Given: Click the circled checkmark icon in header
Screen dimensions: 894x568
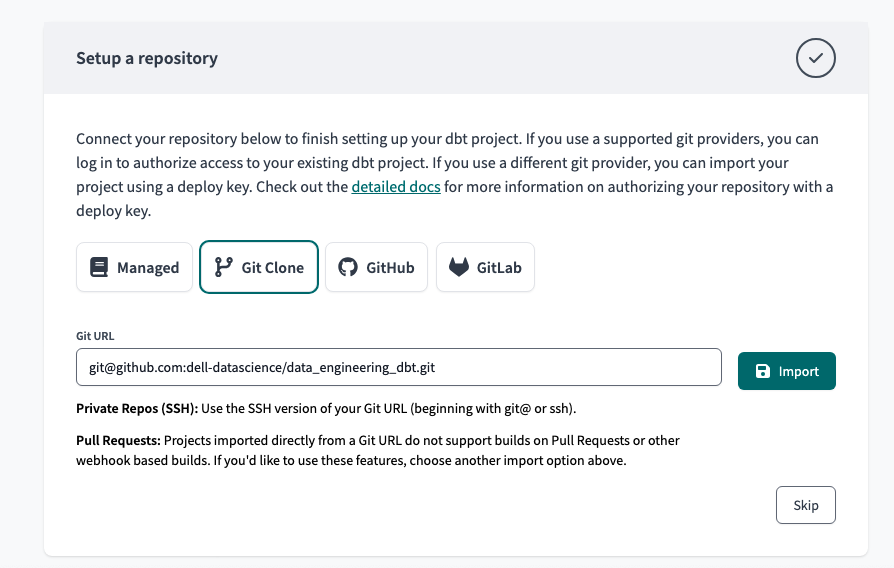Looking at the screenshot, I should (x=815, y=58).
